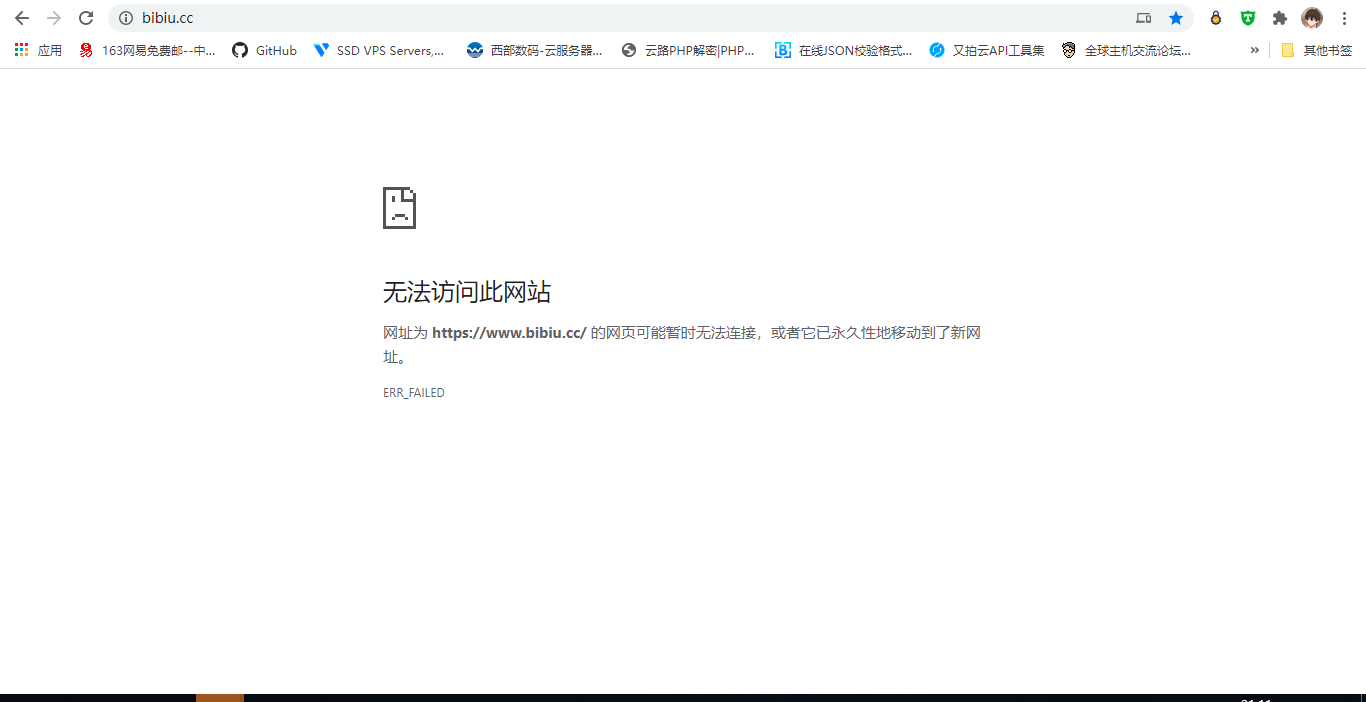Click the 无法访问此网站 heading
Image resolution: width=1366 pixels, height=702 pixels.
pyautogui.click(x=467, y=292)
